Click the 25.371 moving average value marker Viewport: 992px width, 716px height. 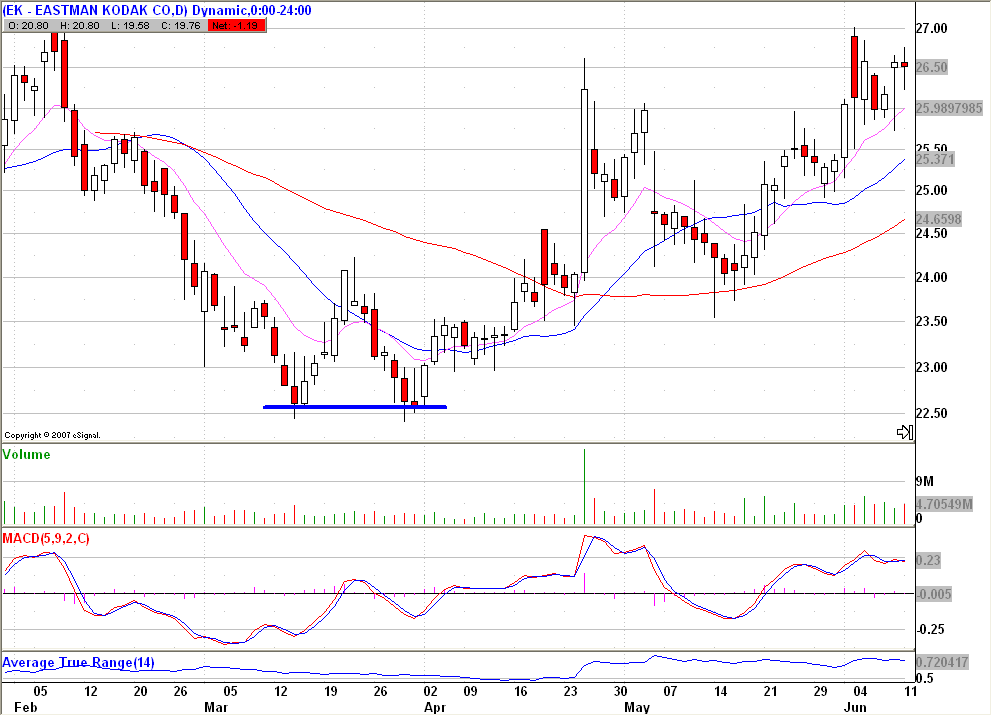(x=935, y=159)
